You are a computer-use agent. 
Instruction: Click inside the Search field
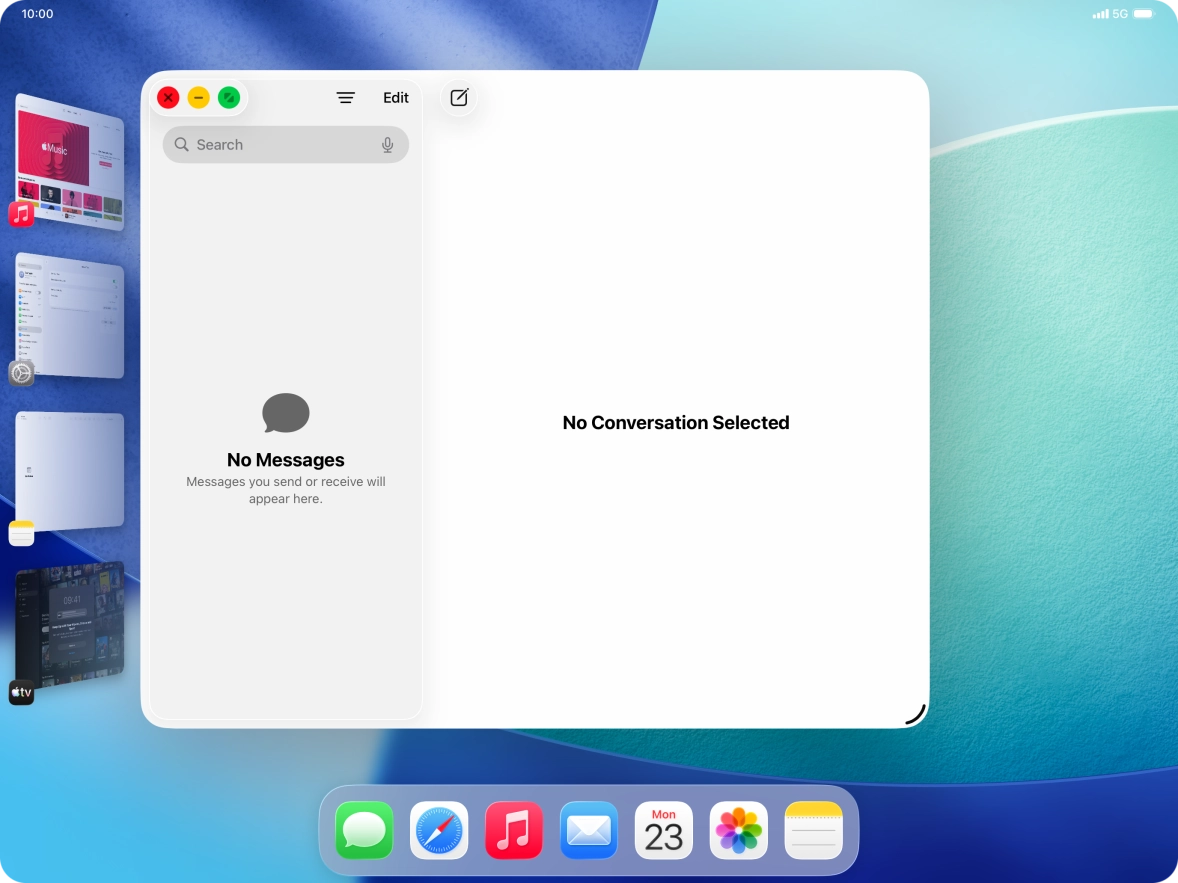click(270, 144)
